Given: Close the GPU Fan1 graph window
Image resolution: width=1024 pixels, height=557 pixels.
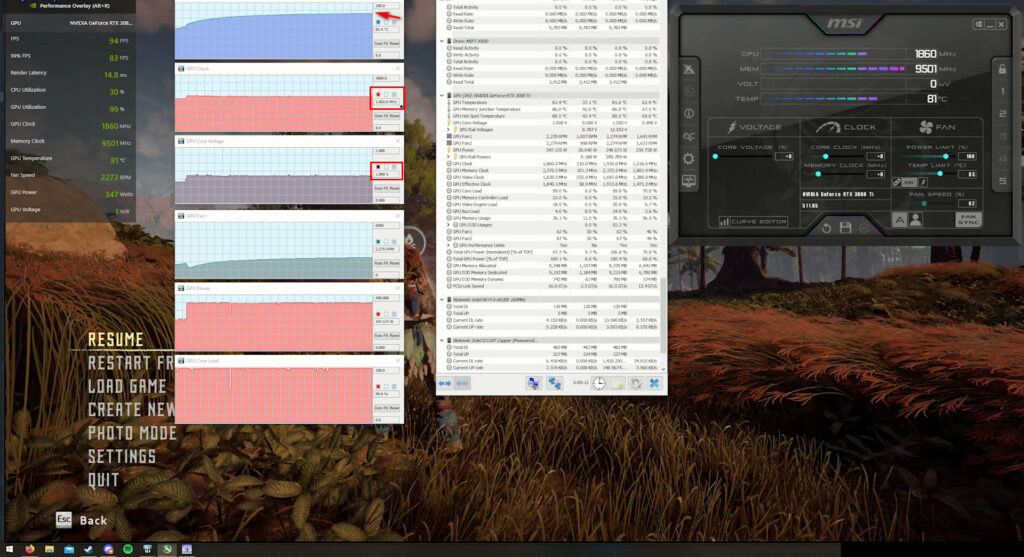Looking at the screenshot, I should (x=398, y=215).
